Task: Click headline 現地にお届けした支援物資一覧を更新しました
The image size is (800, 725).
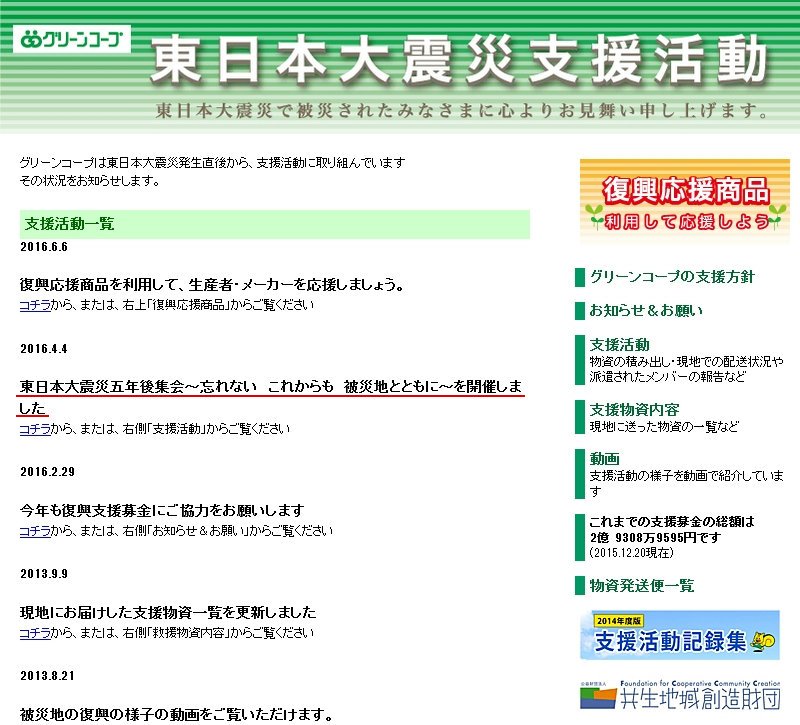Action: [x=168, y=612]
